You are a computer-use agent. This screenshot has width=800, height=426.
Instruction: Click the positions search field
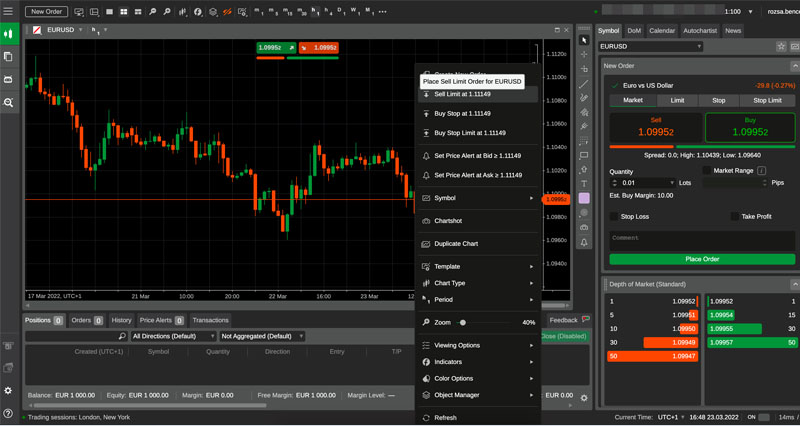pos(77,336)
